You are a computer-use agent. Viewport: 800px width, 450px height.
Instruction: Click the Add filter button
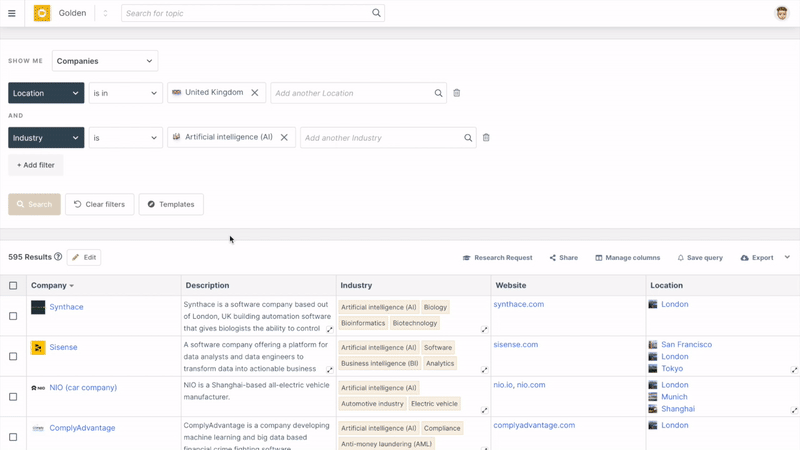36,165
